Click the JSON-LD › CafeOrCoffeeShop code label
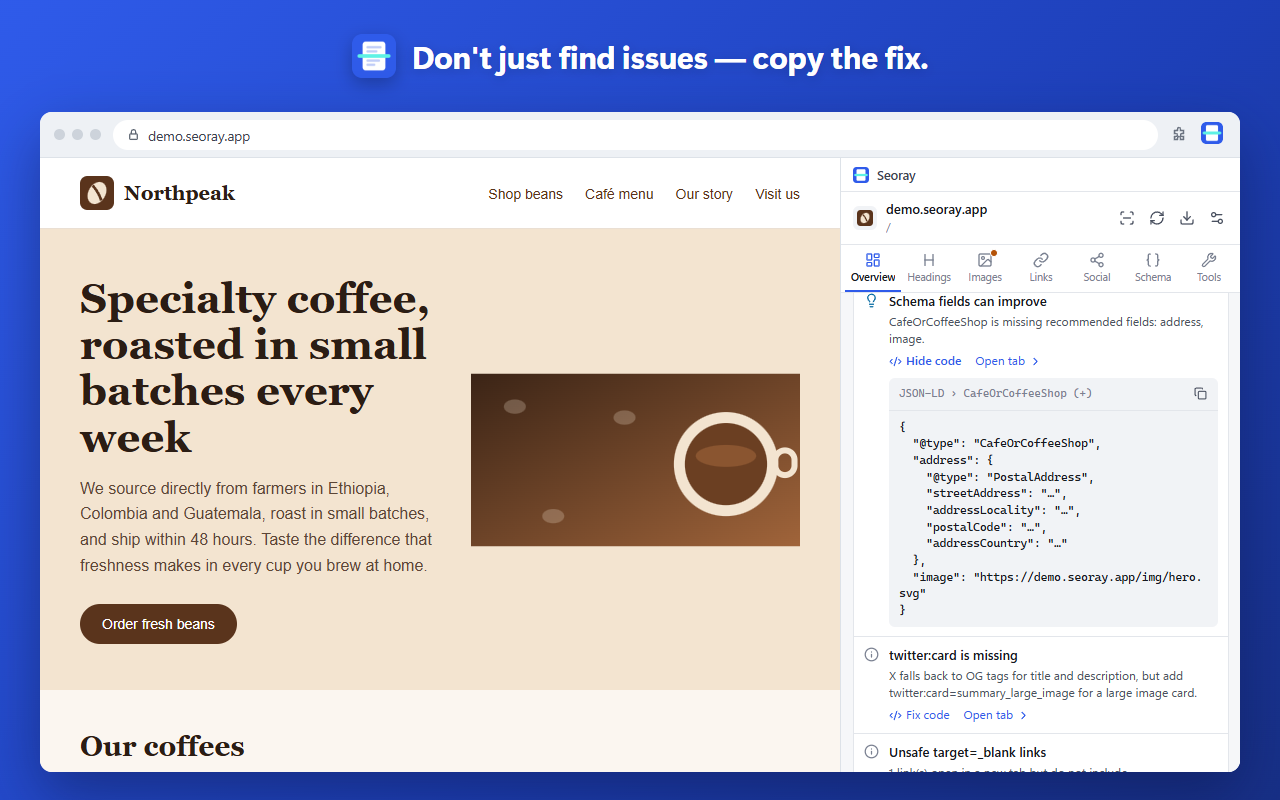This screenshot has height=800, width=1280. 995,393
